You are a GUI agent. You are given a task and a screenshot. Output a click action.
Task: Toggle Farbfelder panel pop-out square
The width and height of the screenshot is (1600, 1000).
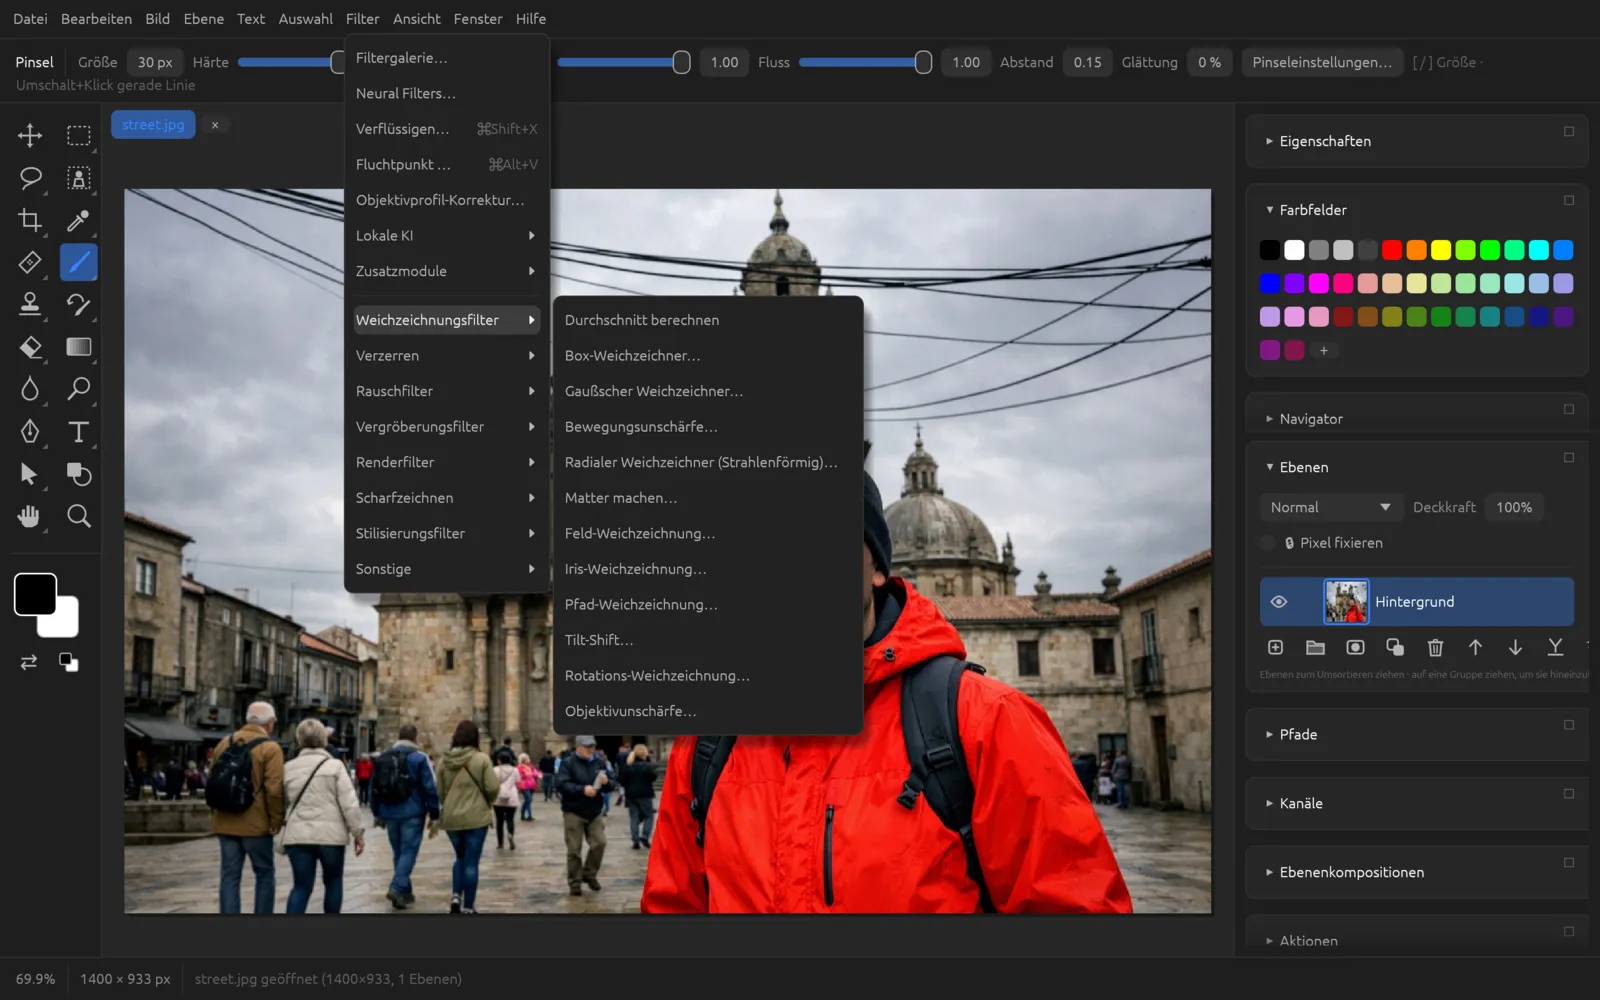[1568, 200]
